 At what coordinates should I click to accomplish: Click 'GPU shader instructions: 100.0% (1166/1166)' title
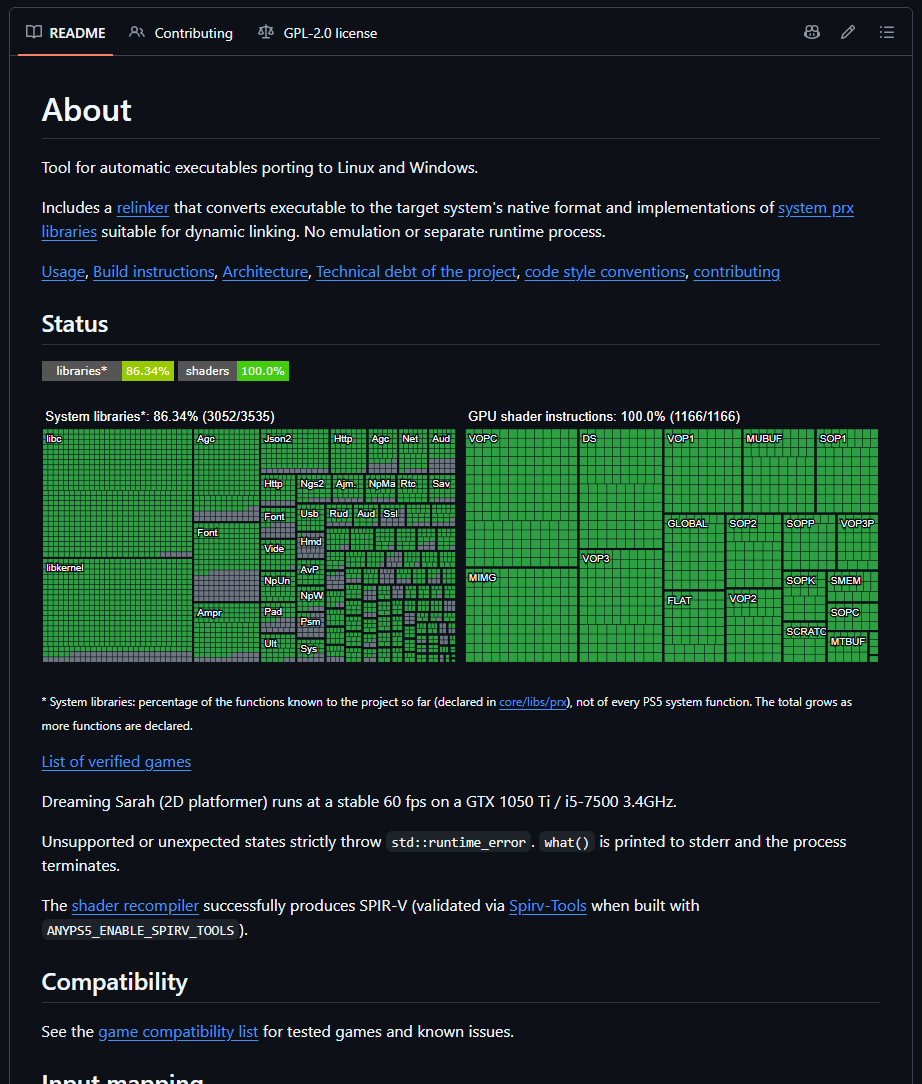pos(604,416)
